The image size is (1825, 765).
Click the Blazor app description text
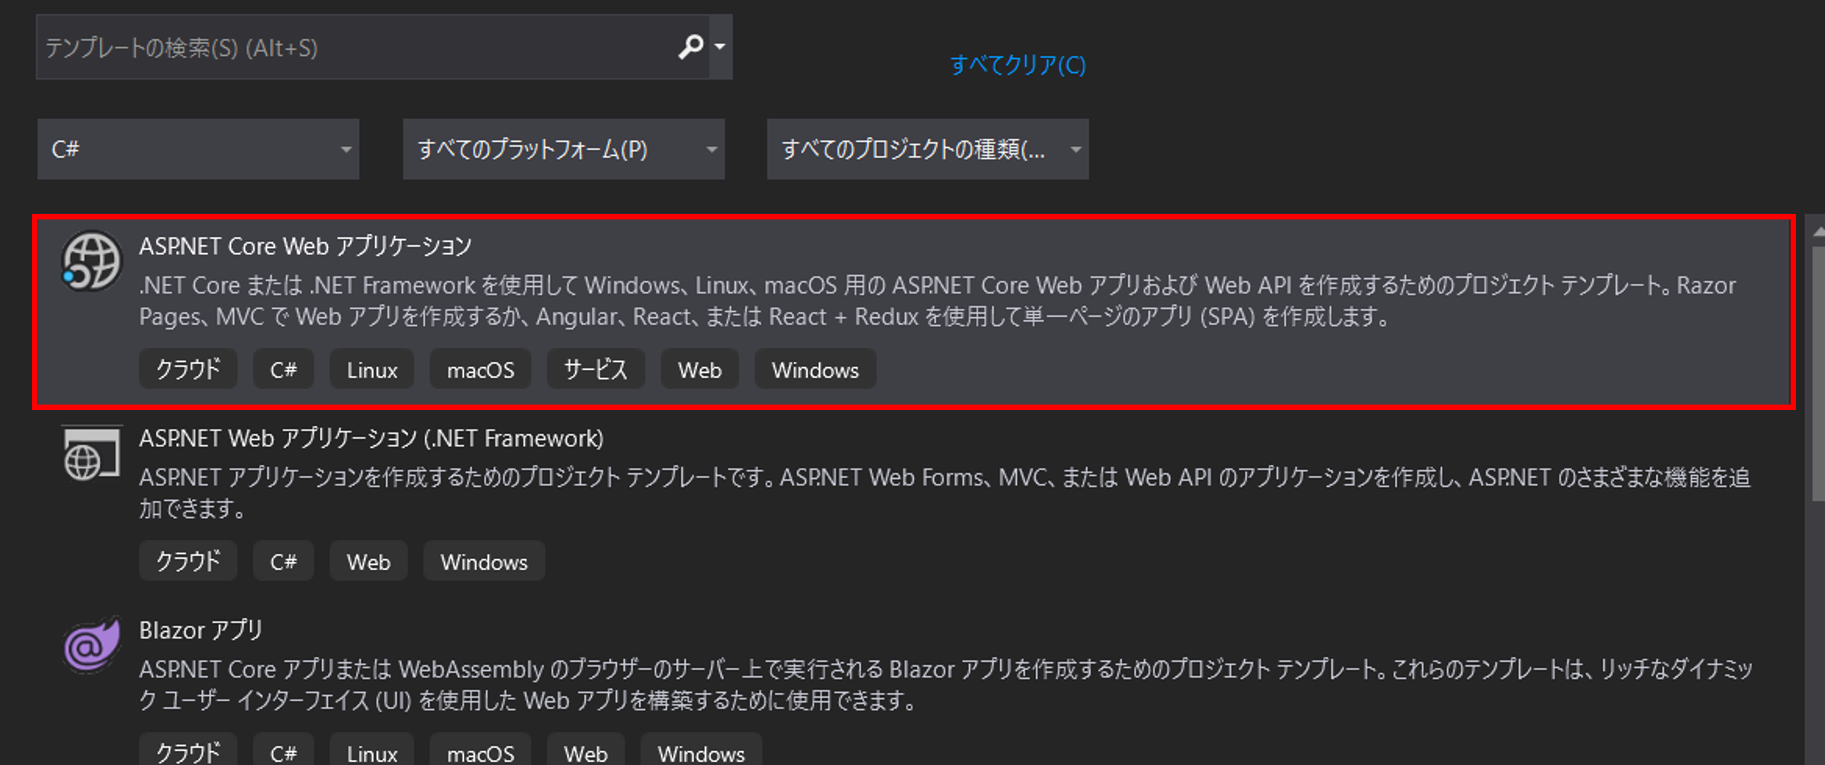coord(945,684)
